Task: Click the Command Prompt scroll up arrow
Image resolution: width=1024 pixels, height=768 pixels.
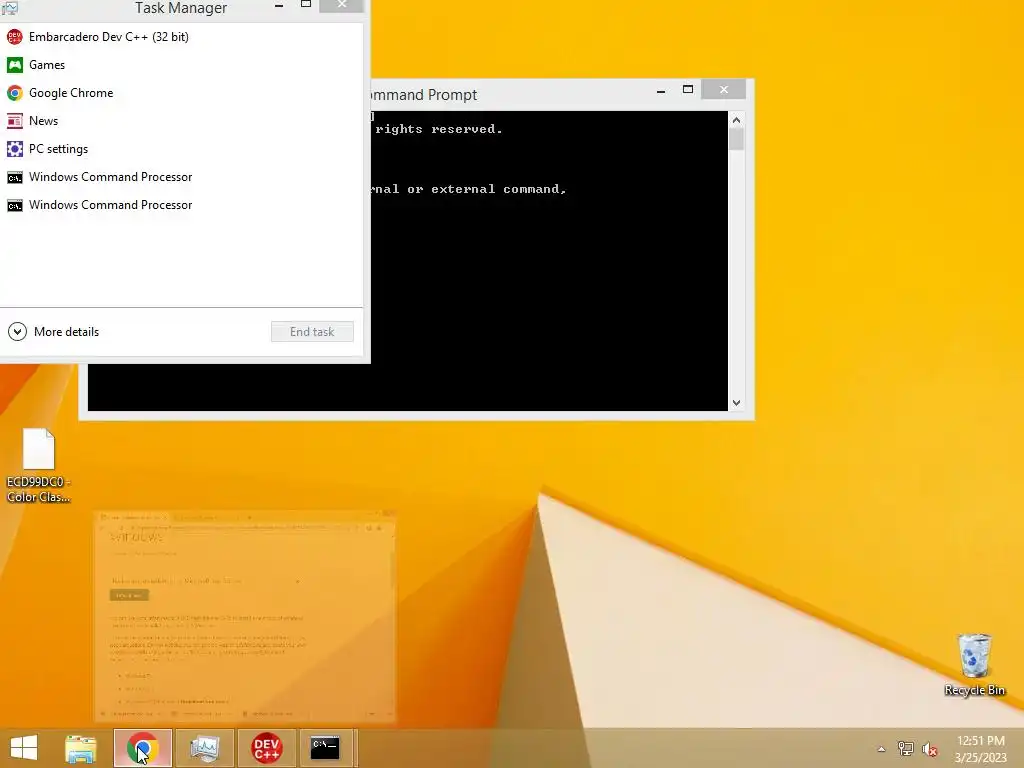Action: click(737, 120)
